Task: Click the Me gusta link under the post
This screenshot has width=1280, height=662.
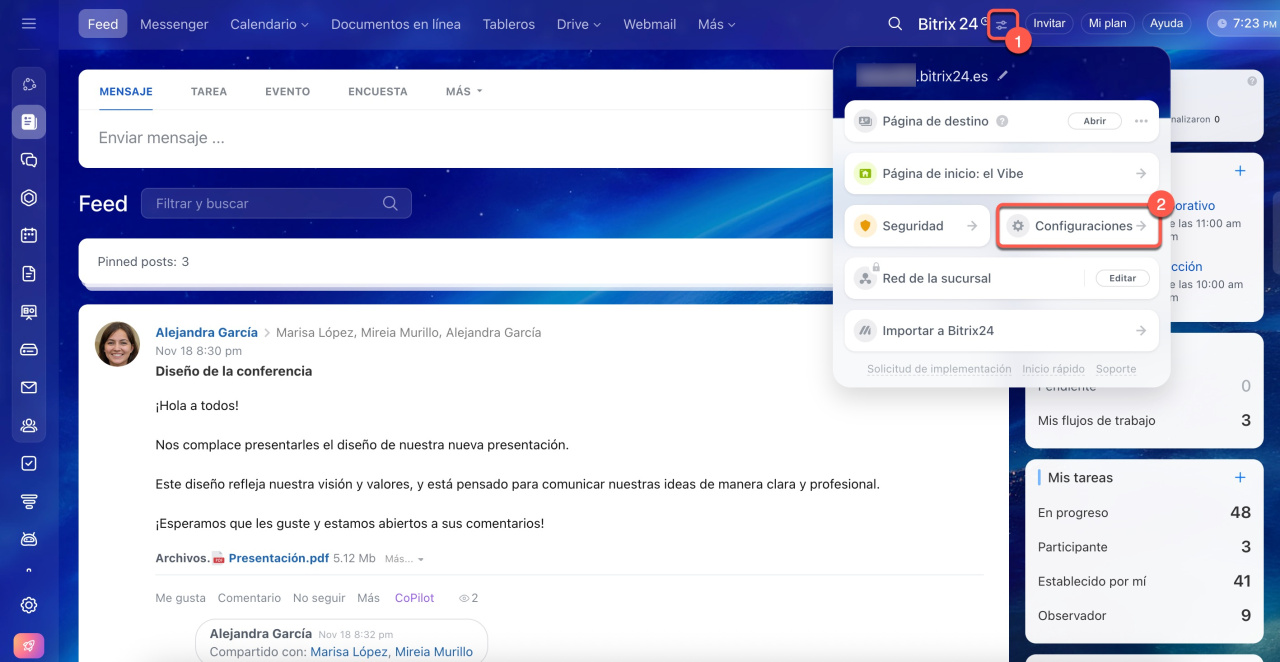Action: [180, 598]
